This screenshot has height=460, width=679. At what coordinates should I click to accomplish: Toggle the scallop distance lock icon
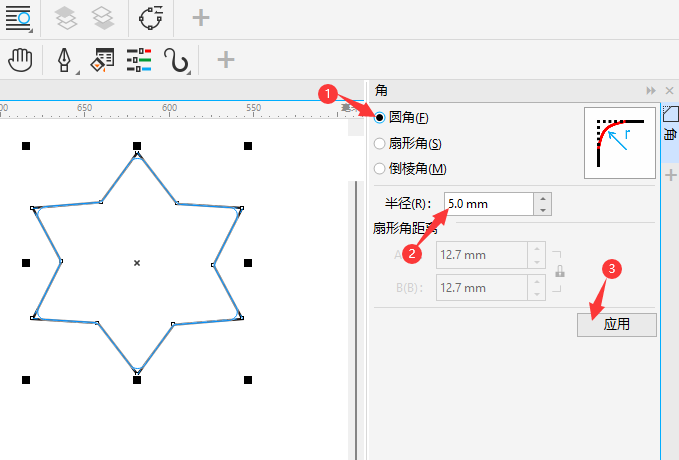click(559, 272)
